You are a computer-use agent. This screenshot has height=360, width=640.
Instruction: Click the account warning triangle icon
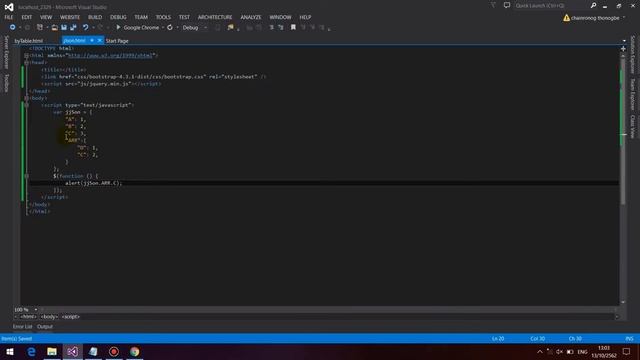coord(567,18)
